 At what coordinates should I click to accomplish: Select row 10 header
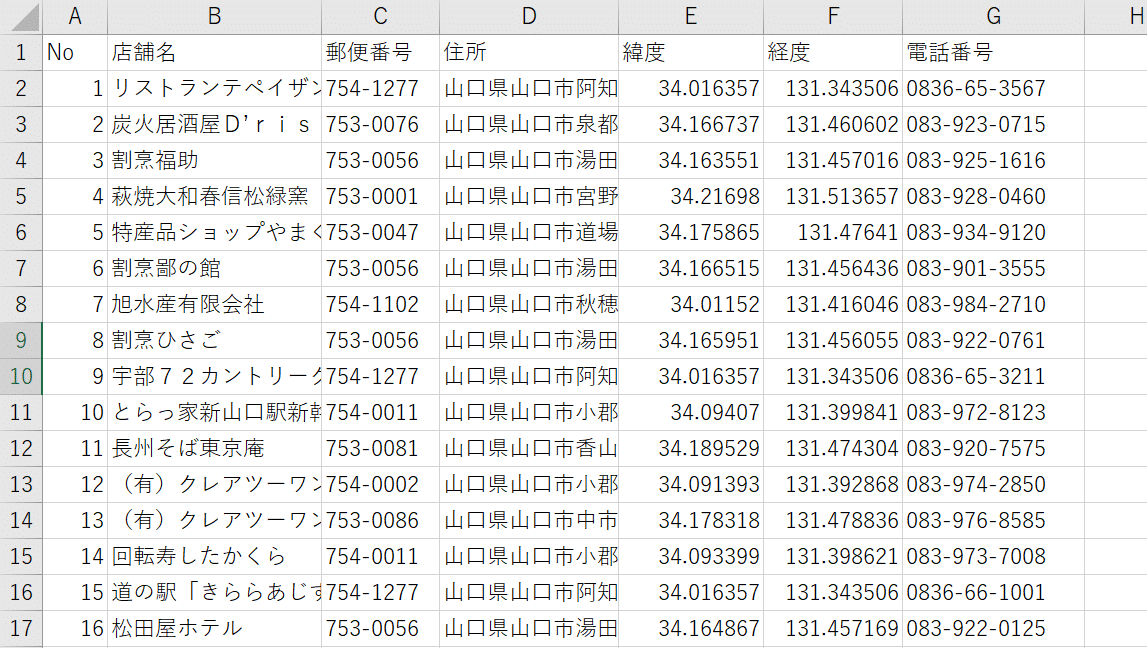[21, 377]
